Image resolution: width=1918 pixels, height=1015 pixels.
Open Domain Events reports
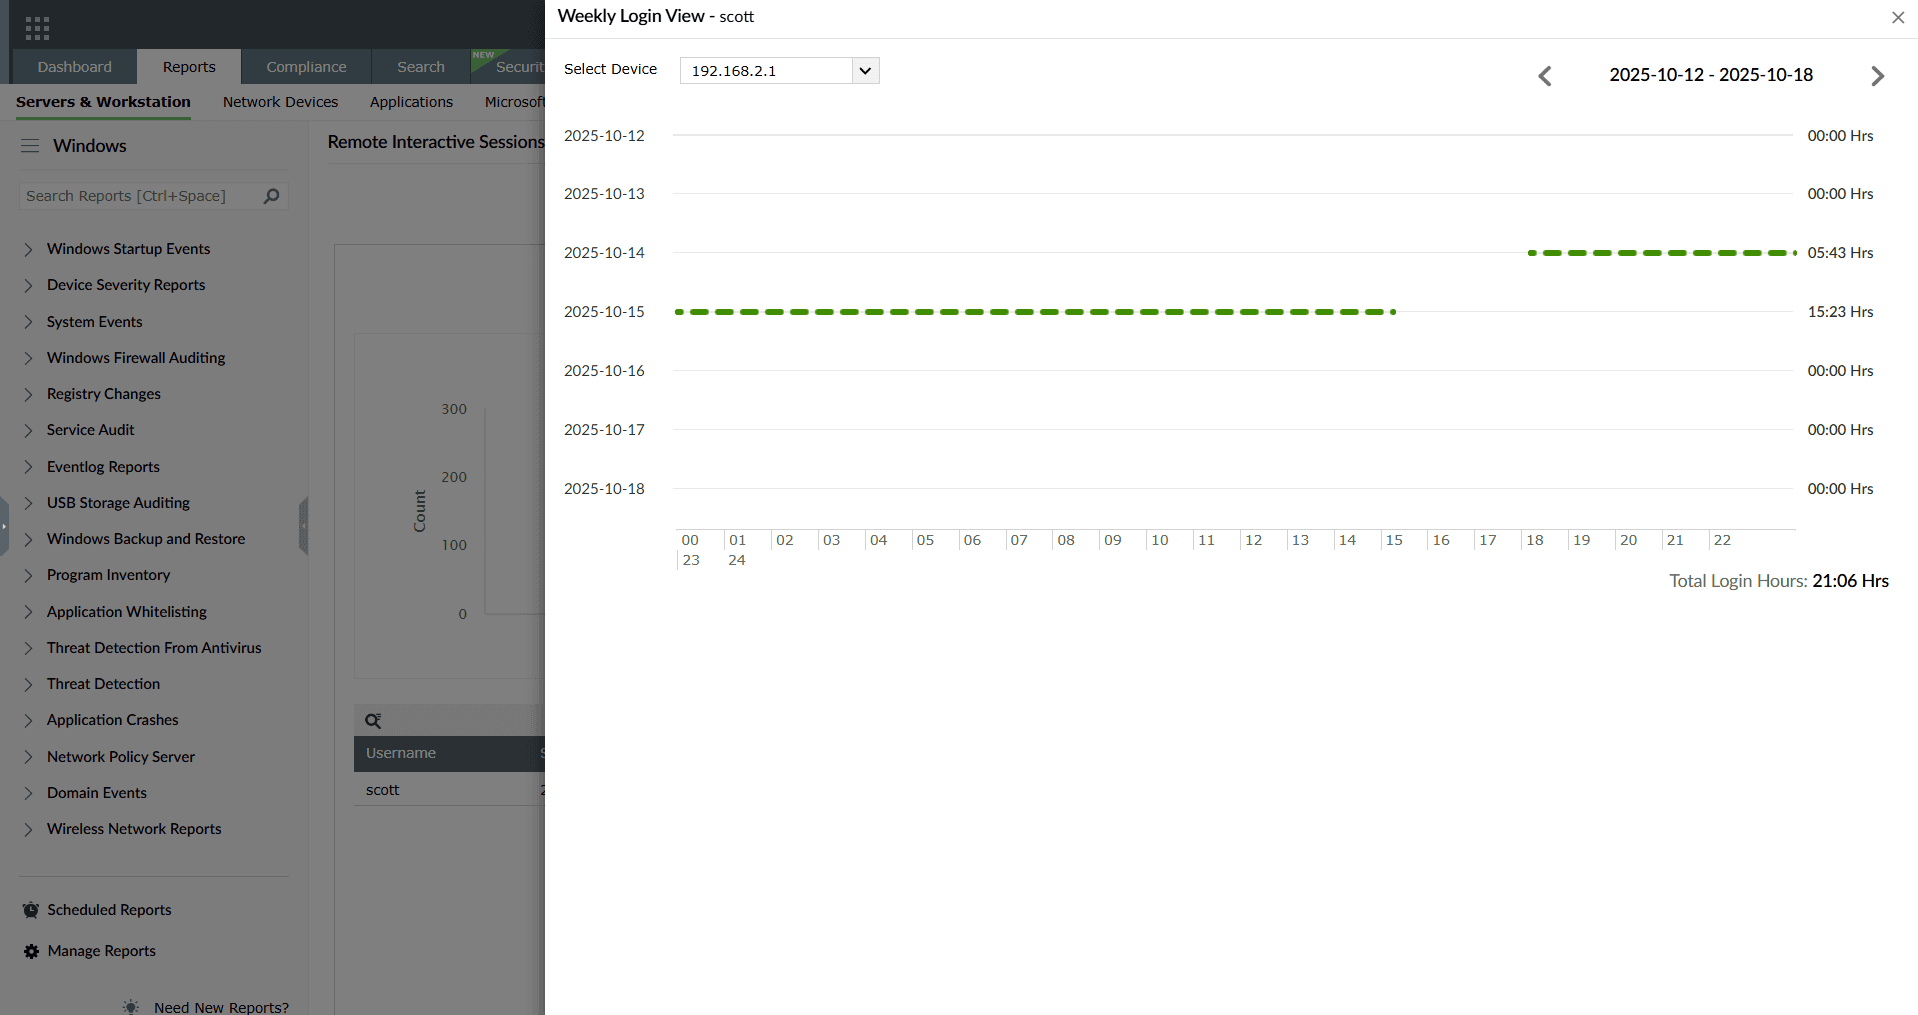tap(97, 793)
